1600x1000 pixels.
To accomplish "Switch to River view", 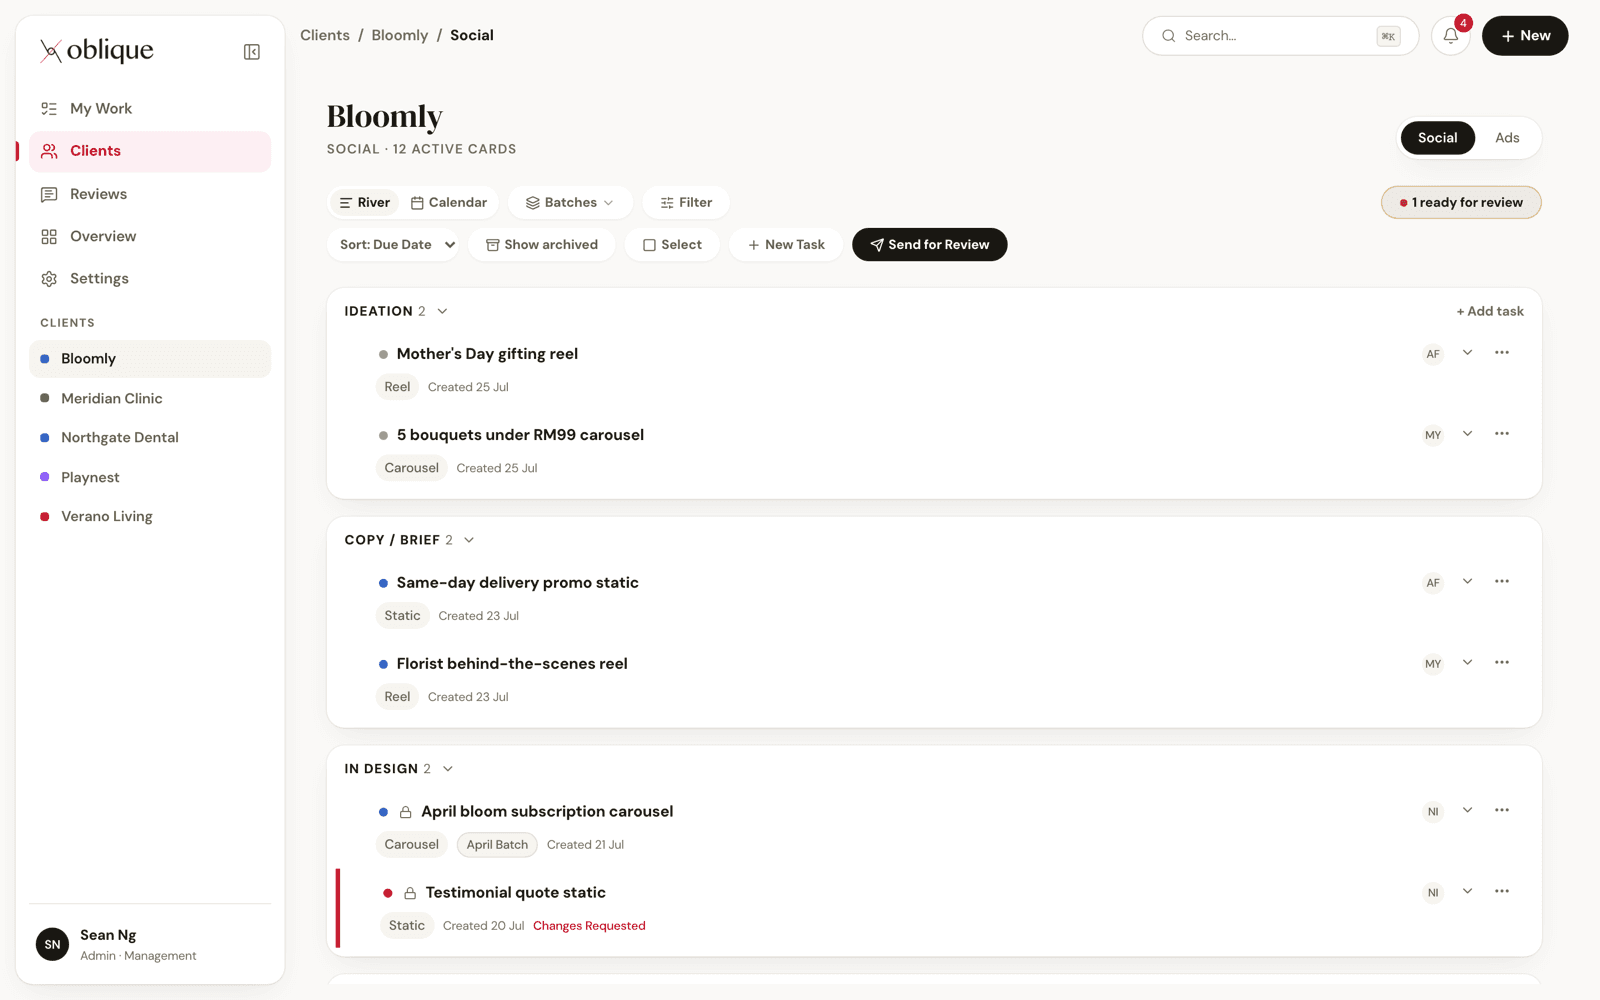I will tap(364, 203).
